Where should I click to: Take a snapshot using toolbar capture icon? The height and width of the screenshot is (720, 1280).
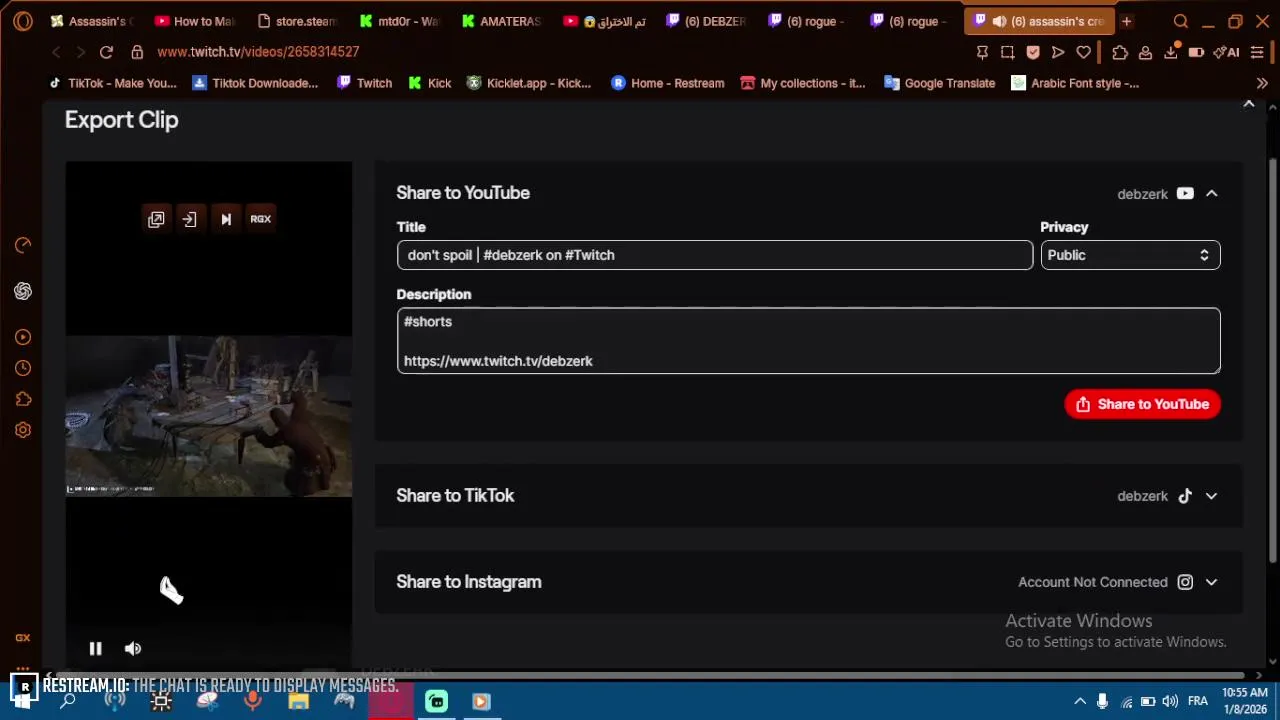(x=1007, y=52)
